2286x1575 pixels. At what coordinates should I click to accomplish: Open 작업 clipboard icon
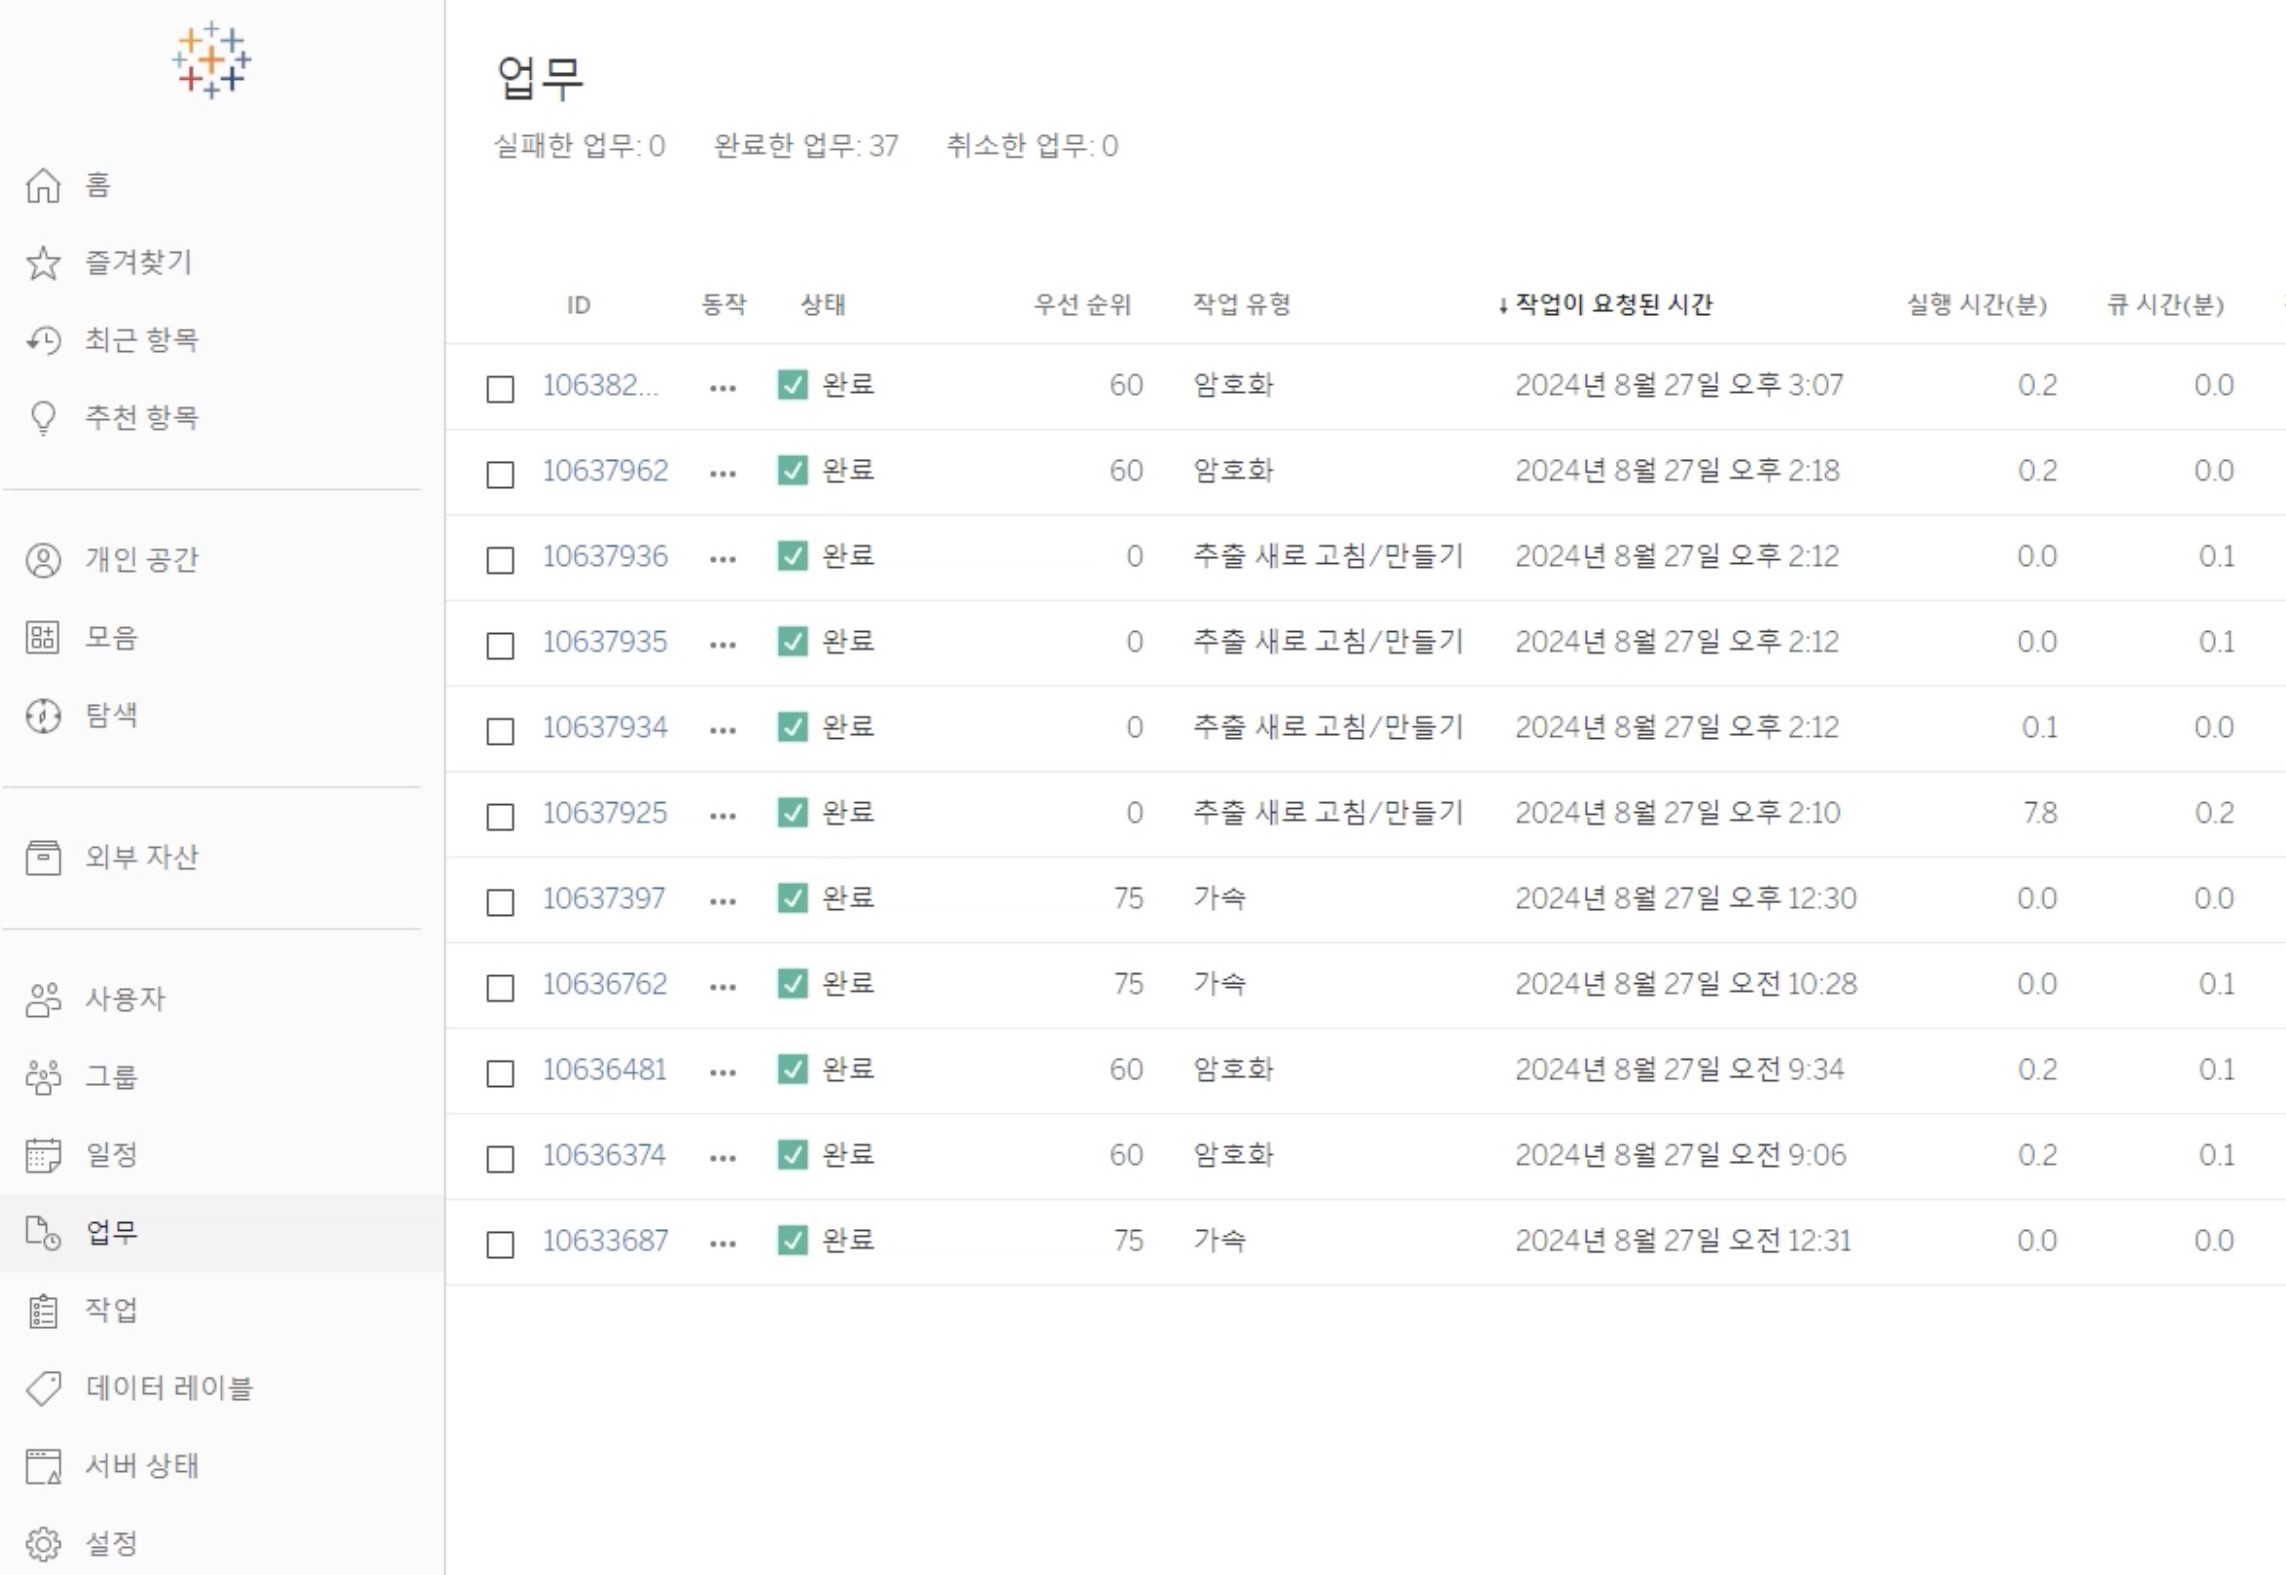click(x=43, y=1311)
